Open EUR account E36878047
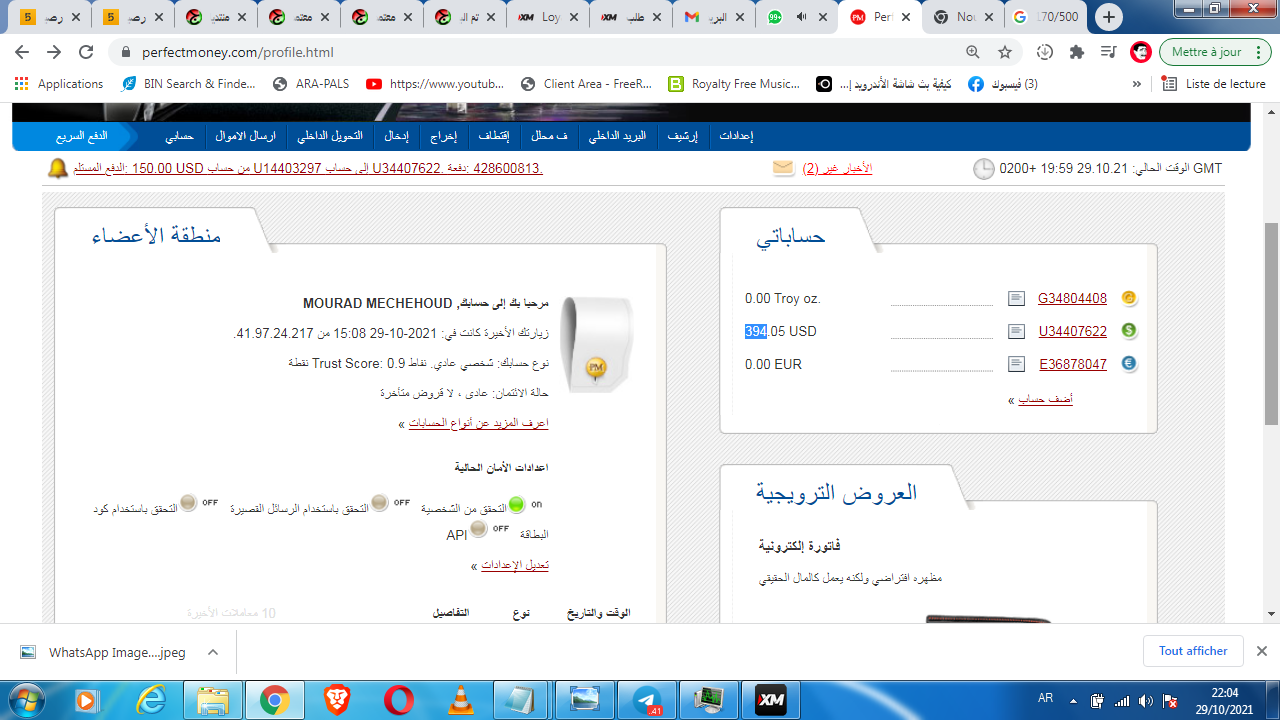Image resolution: width=1280 pixels, height=720 pixels. click(x=1072, y=364)
